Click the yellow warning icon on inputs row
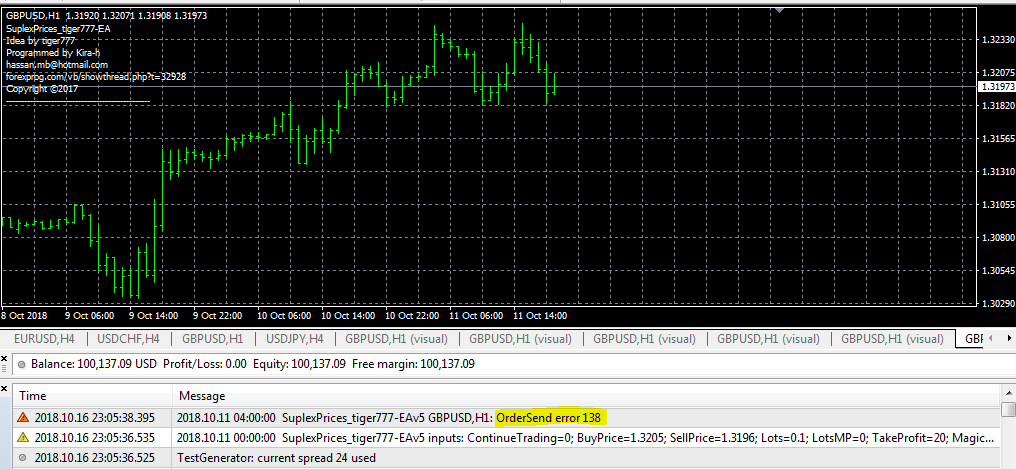 point(21,437)
